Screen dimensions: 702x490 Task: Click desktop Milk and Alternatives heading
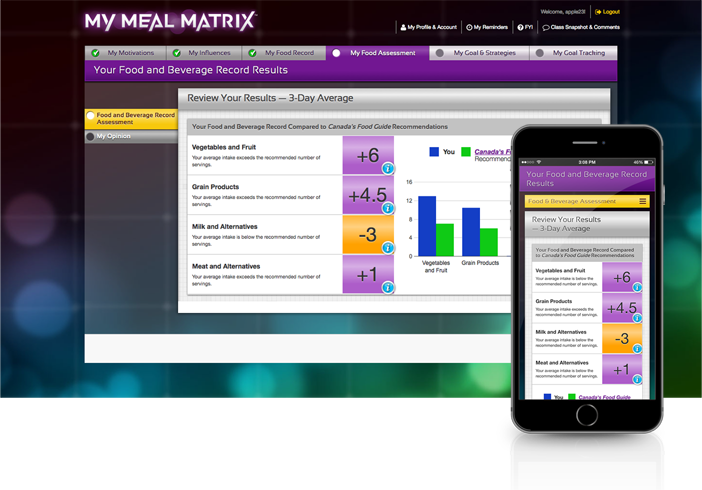click(225, 227)
